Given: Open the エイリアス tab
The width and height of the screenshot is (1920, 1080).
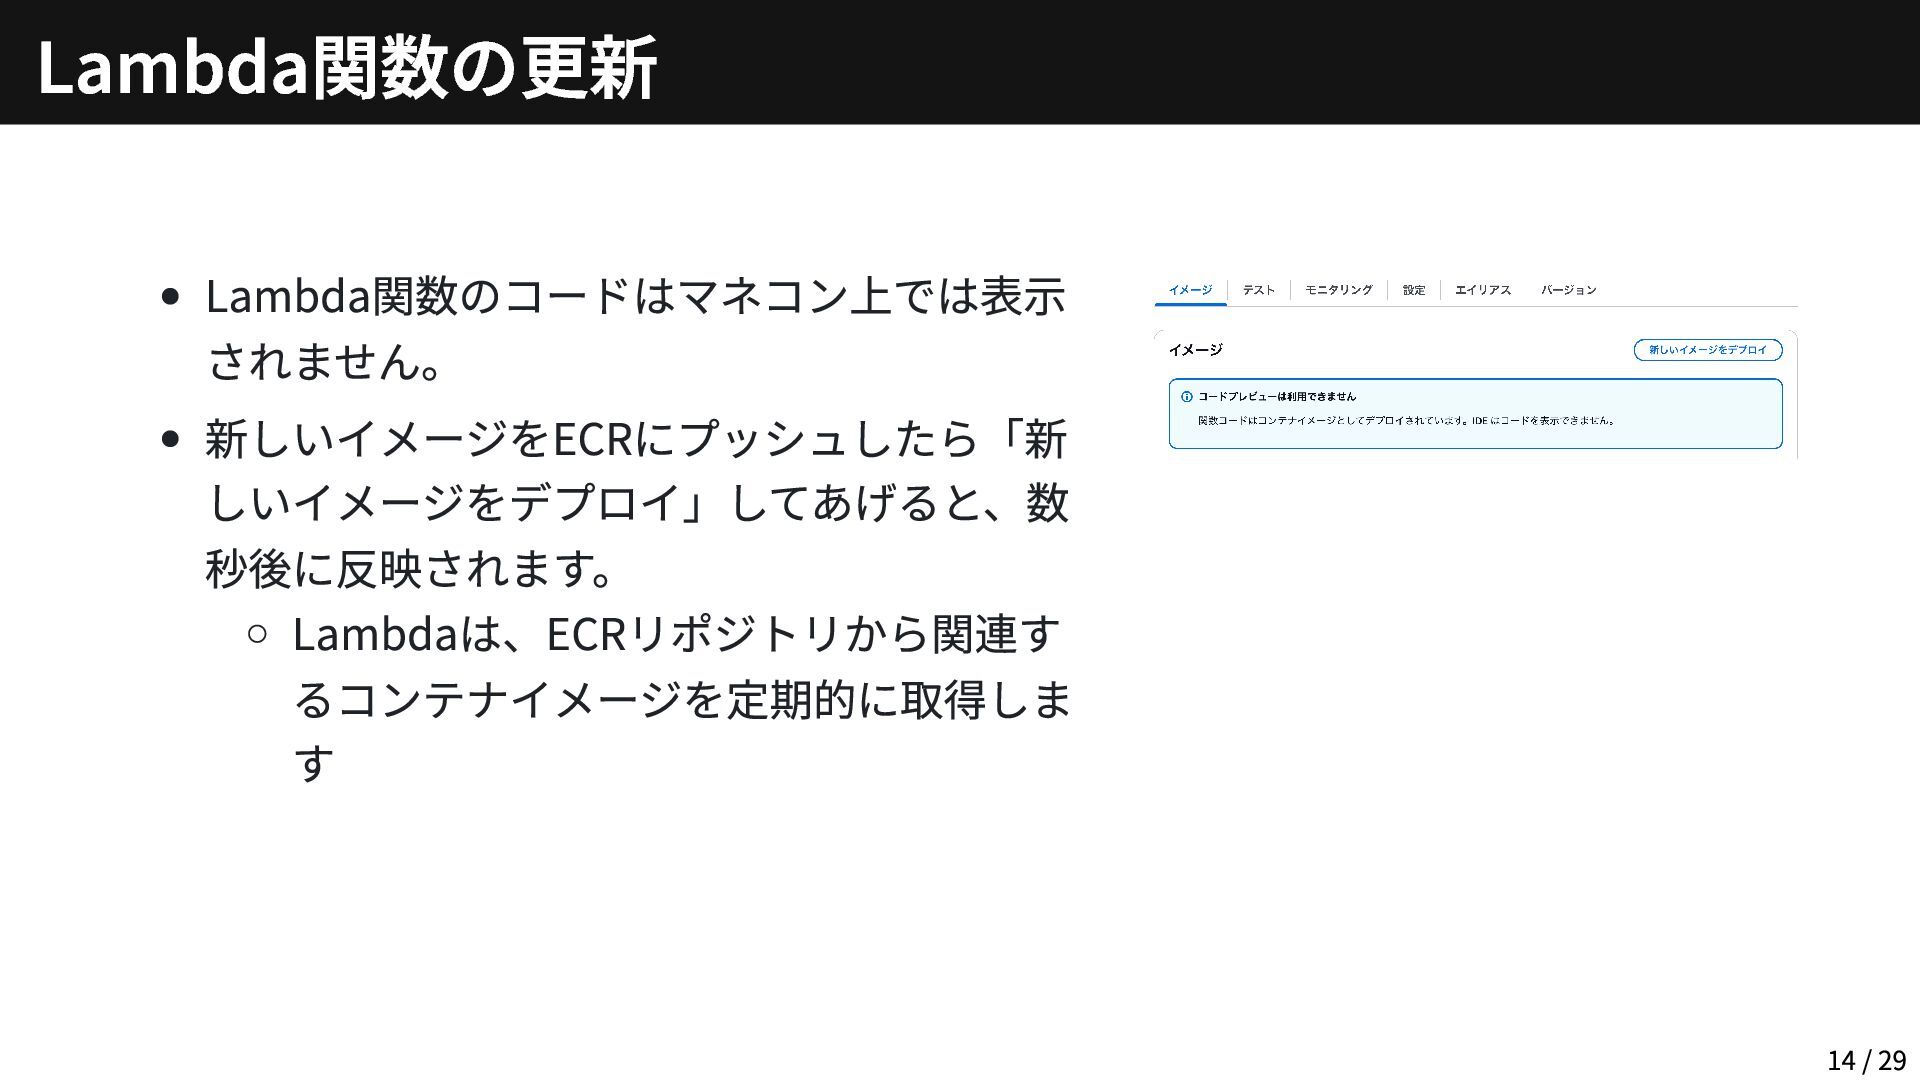Looking at the screenshot, I should [1482, 290].
